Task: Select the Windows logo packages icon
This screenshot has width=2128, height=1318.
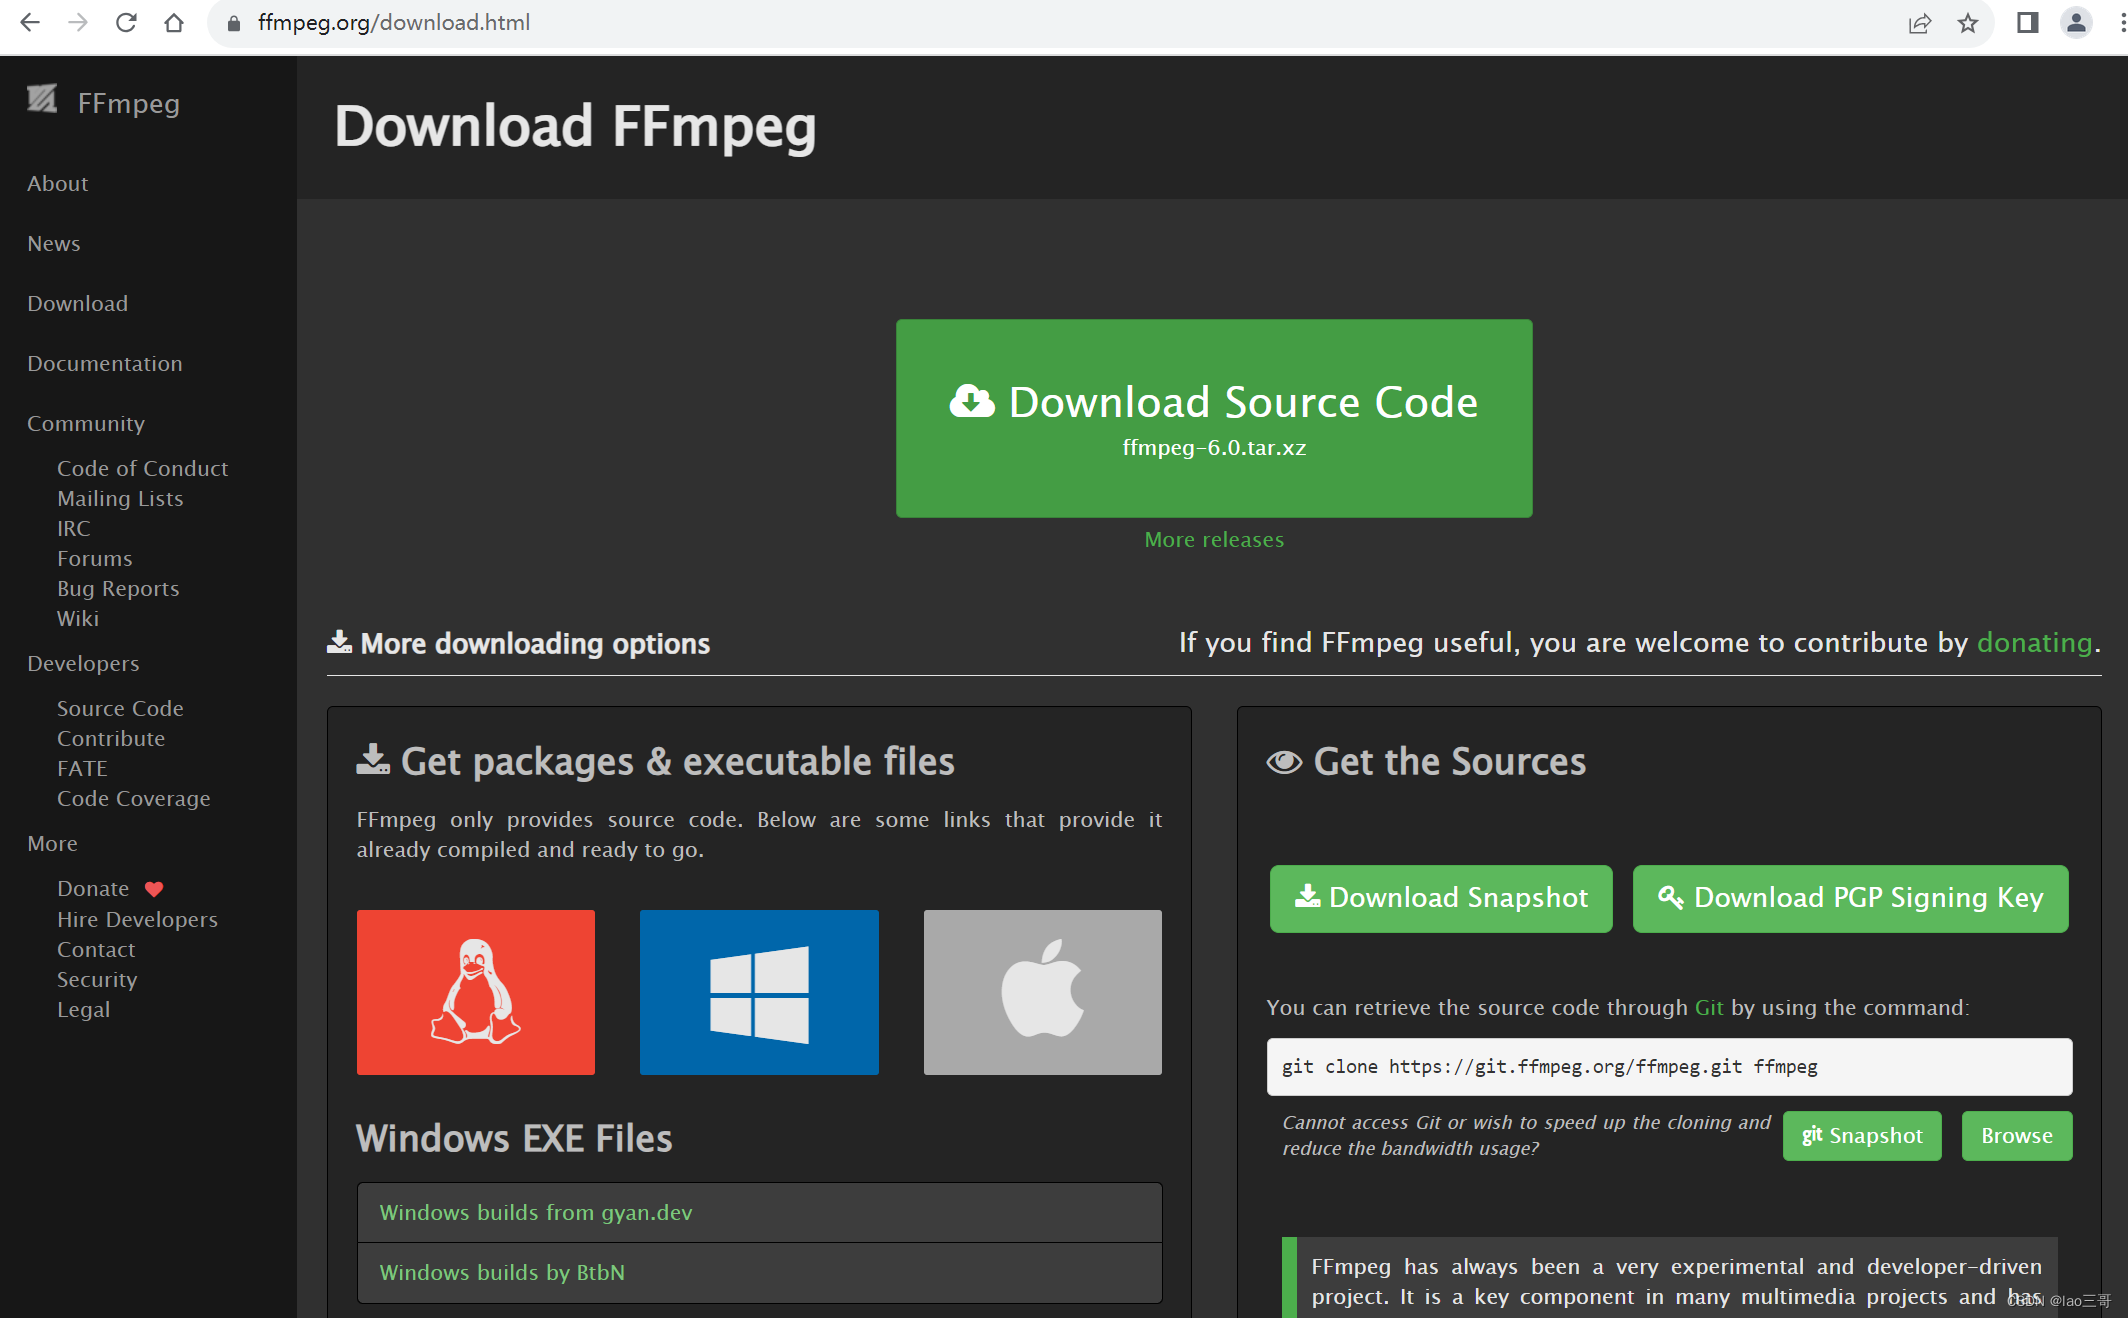Action: [x=758, y=991]
